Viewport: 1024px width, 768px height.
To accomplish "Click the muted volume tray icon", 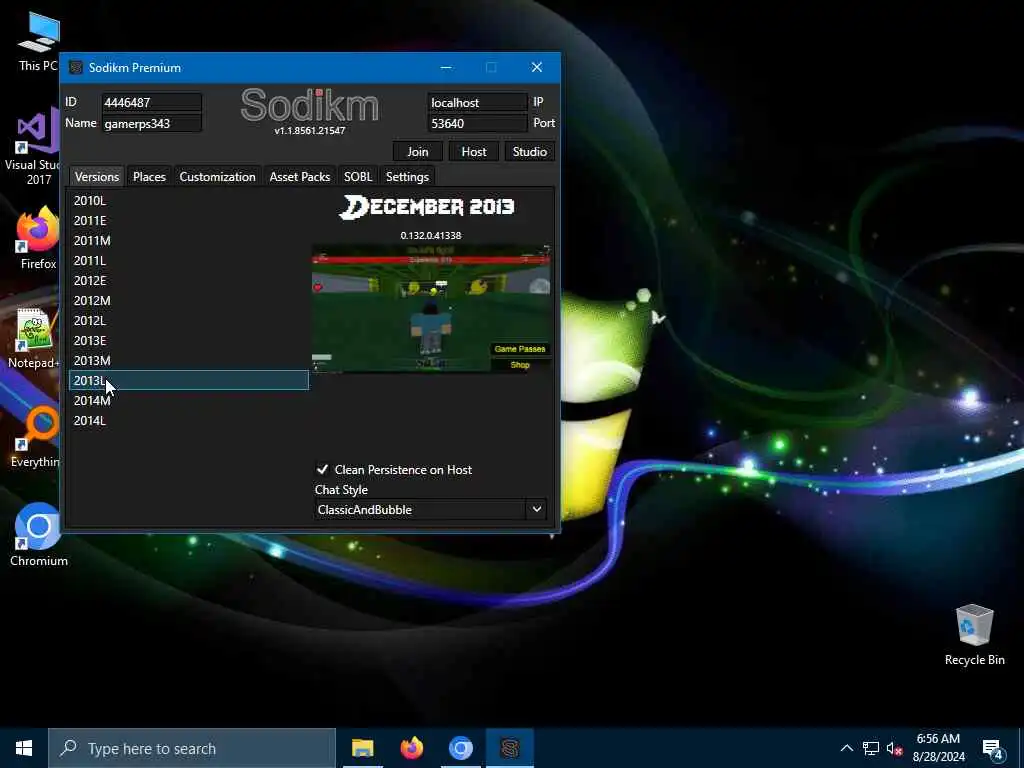I will 894,749.
